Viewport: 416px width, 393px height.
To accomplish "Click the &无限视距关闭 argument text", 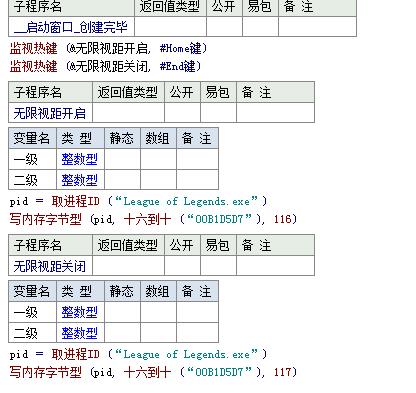I will (108, 66).
